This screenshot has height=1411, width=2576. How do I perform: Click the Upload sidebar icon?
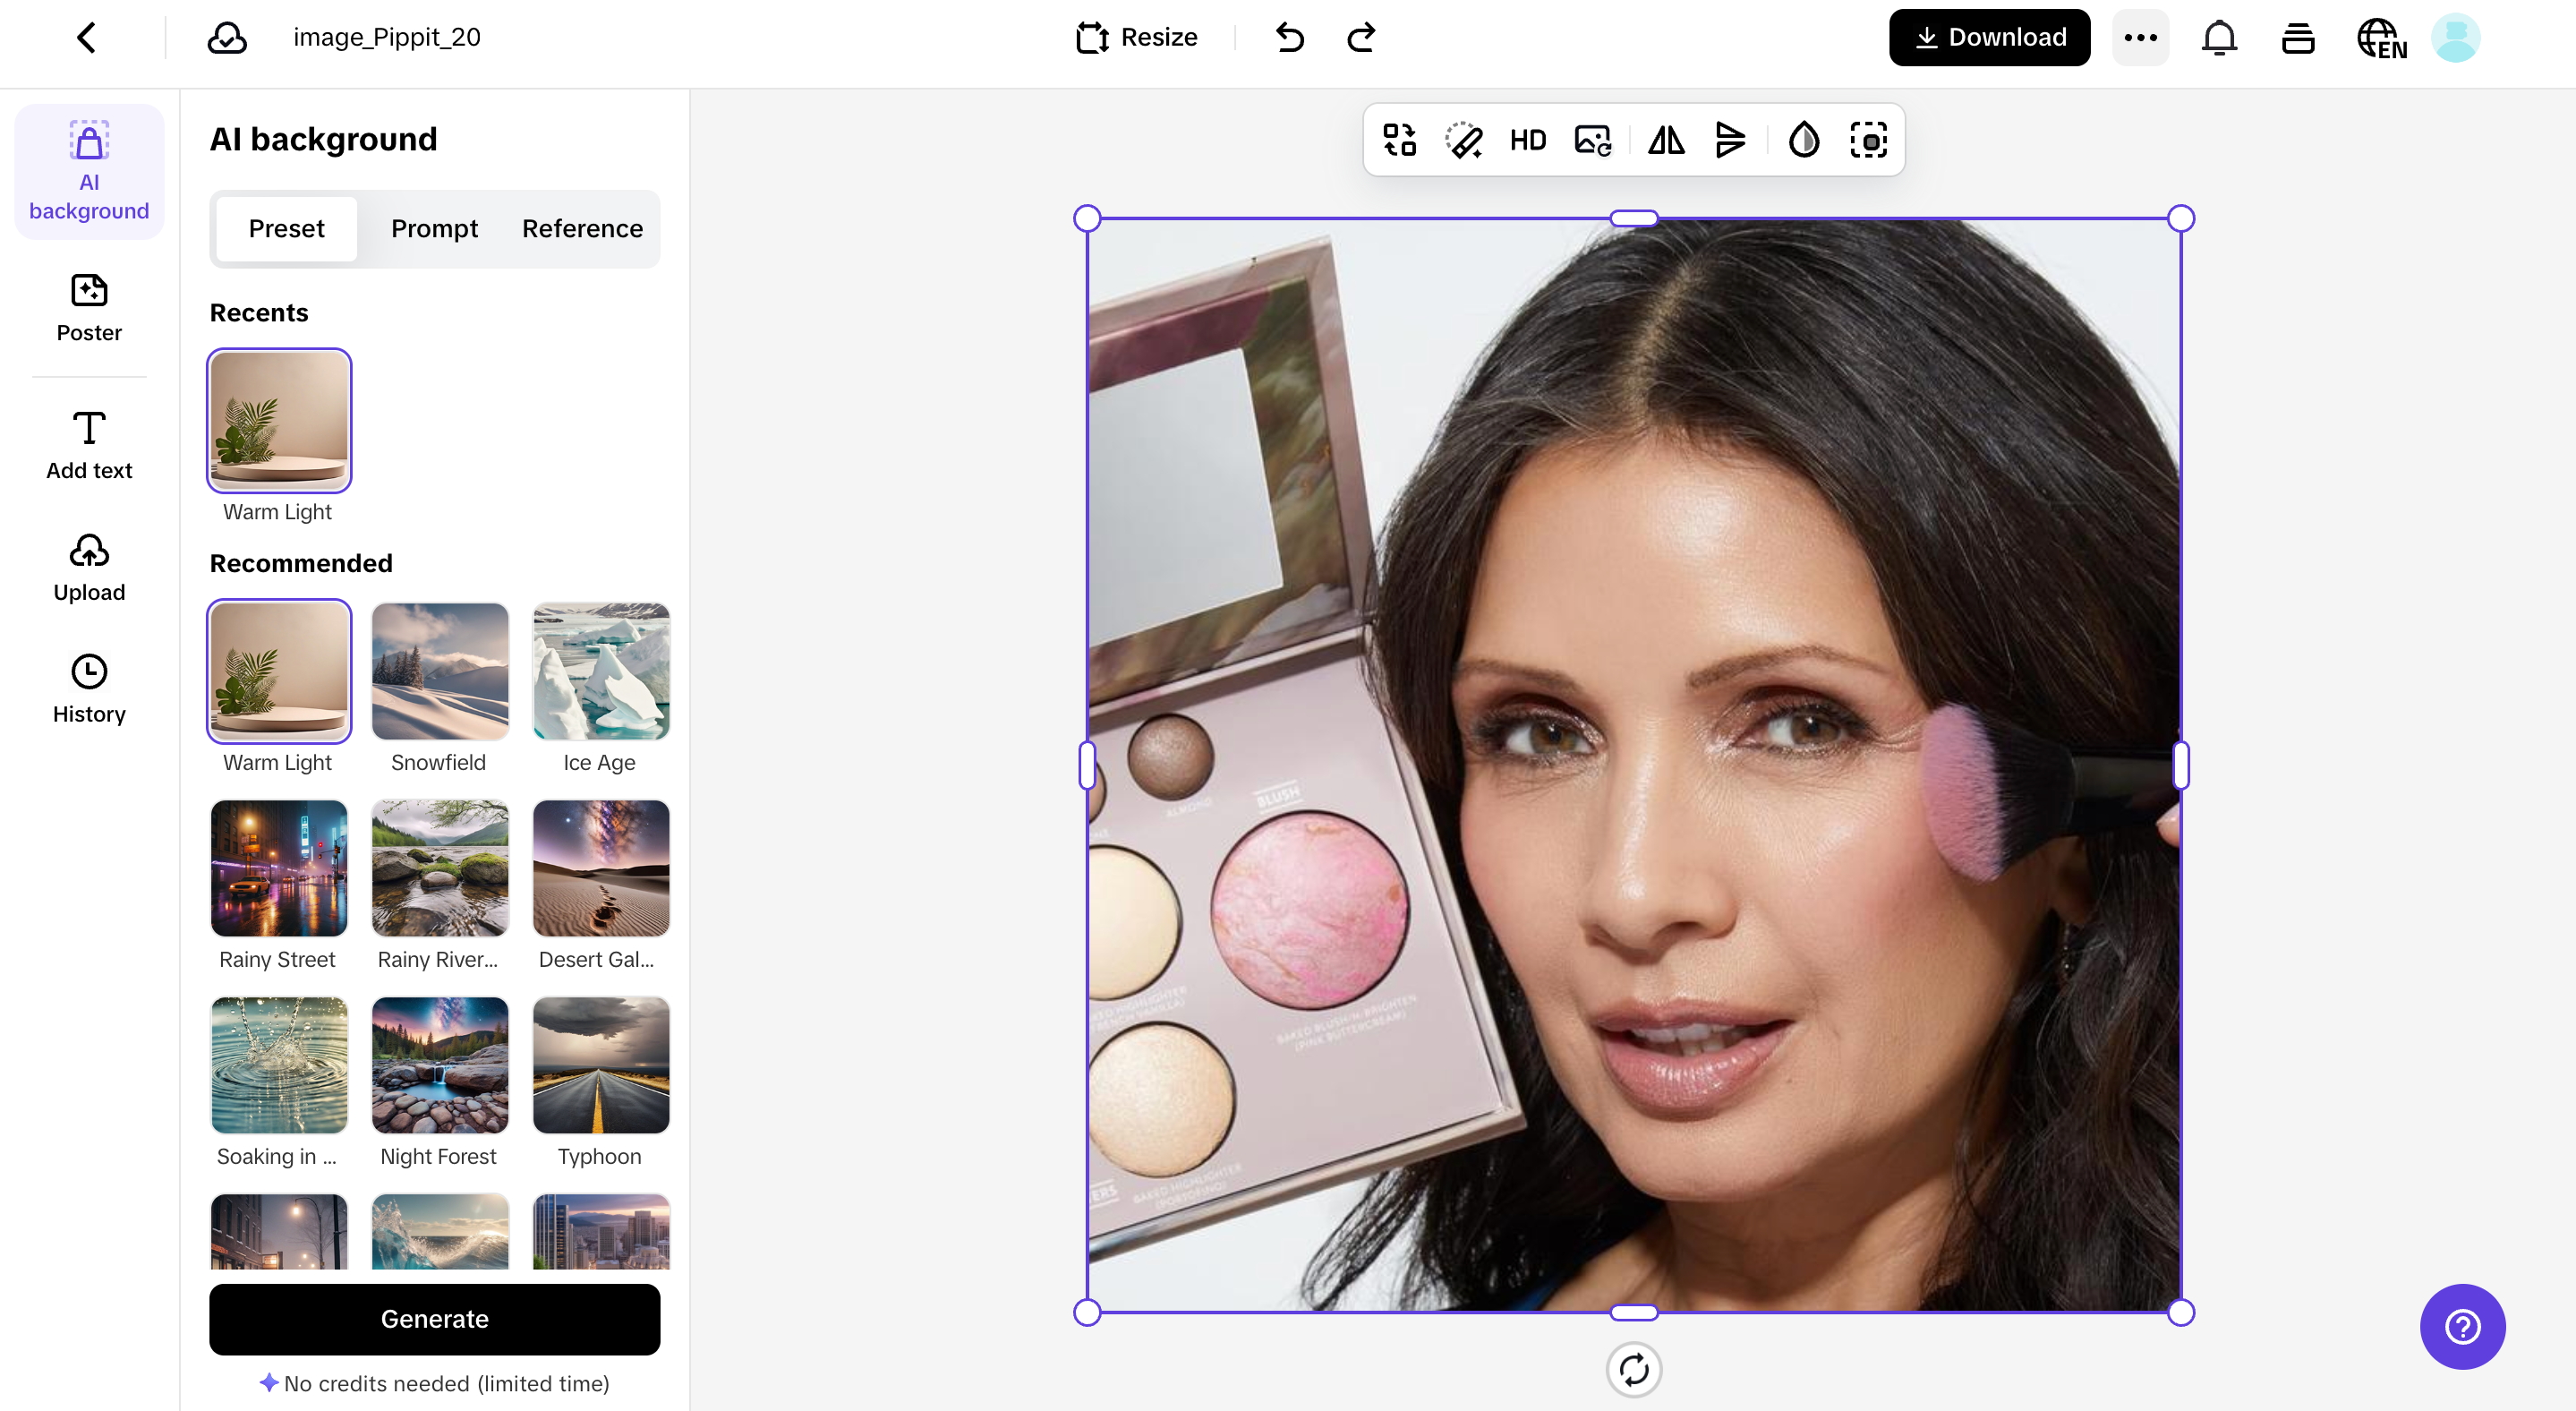tap(89, 567)
